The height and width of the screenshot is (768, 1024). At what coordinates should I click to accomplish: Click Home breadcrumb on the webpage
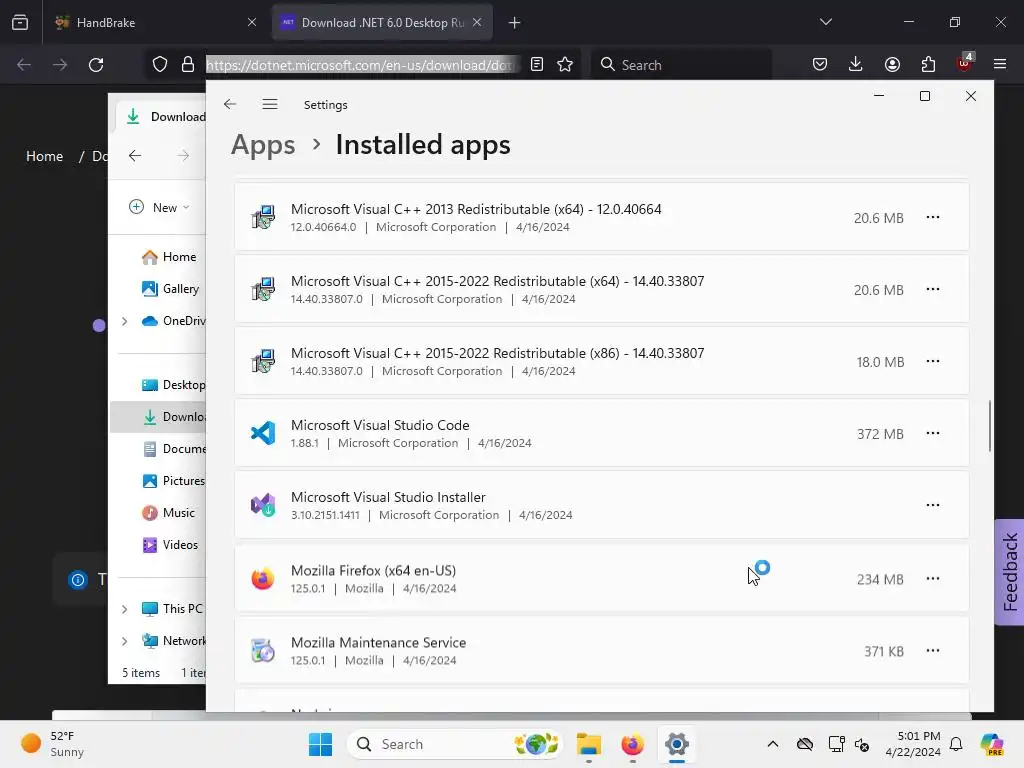pos(44,156)
